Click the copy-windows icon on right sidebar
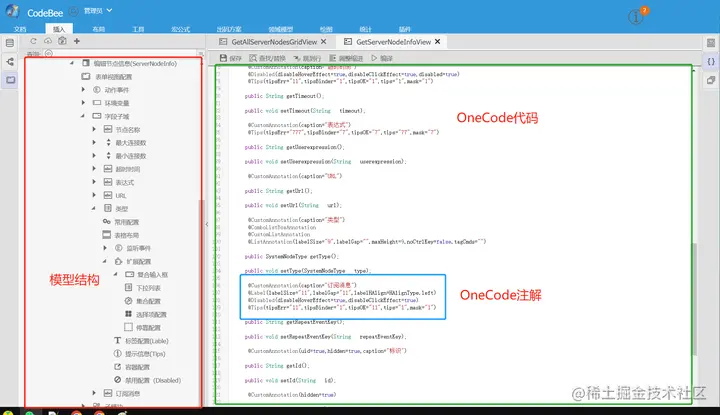This screenshot has width=720, height=415. (711, 80)
